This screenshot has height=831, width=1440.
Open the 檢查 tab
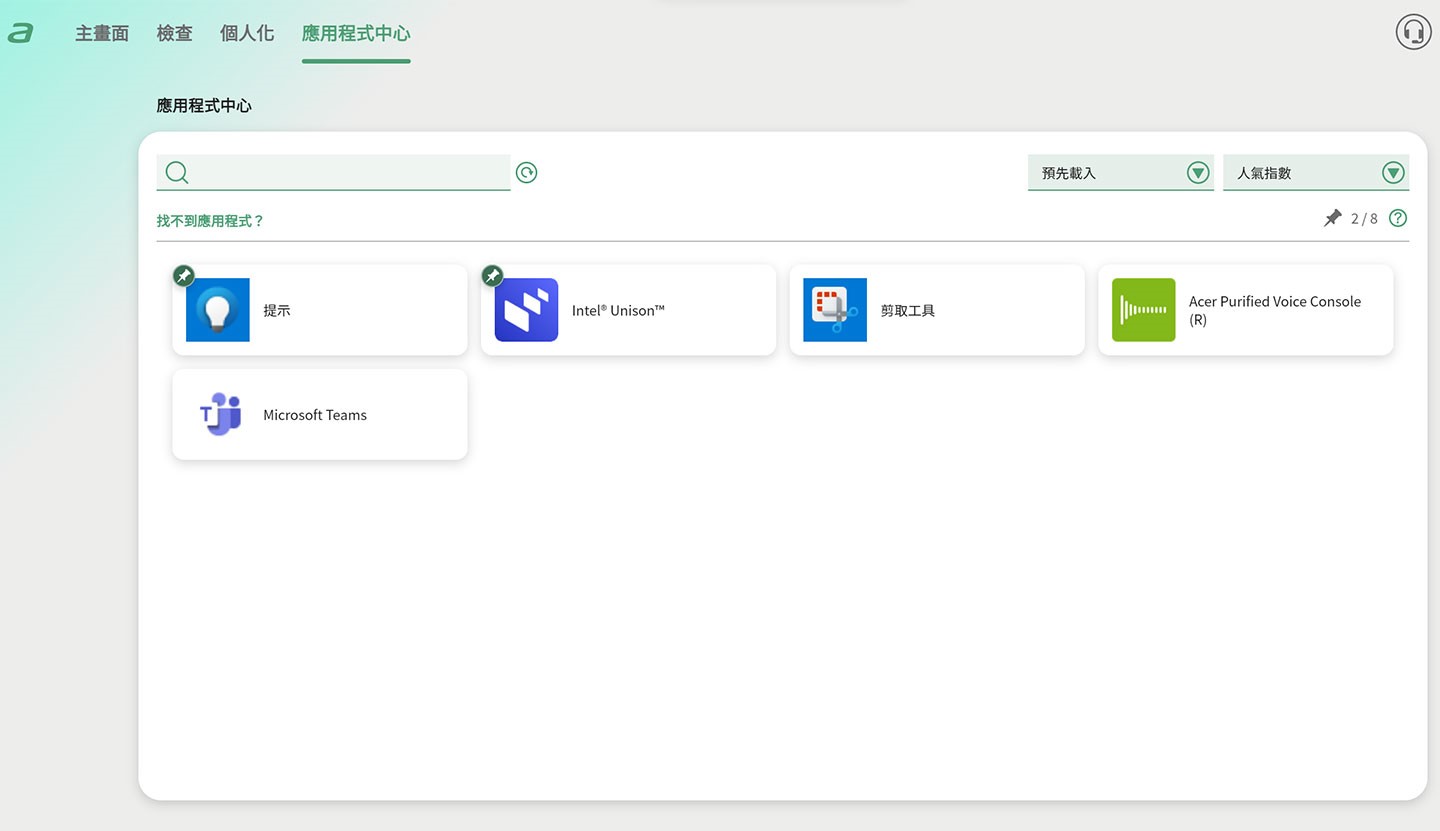tap(174, 33)
